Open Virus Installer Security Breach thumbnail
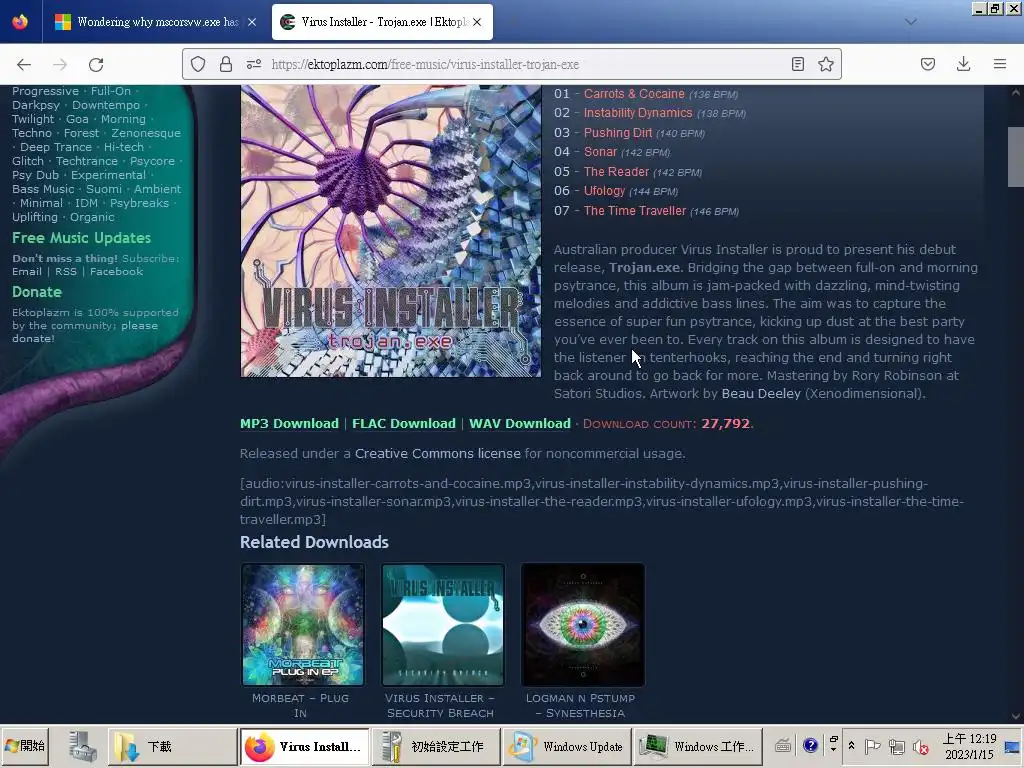Screen dimensions: 1024x768 click(x=443, y=625)
